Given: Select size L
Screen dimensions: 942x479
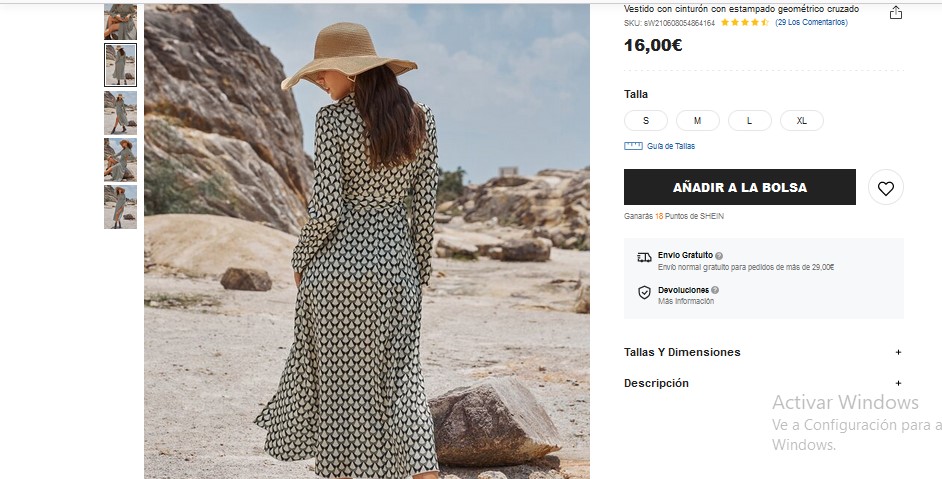Looking at the screenshot, I should [x=749, y=121].
